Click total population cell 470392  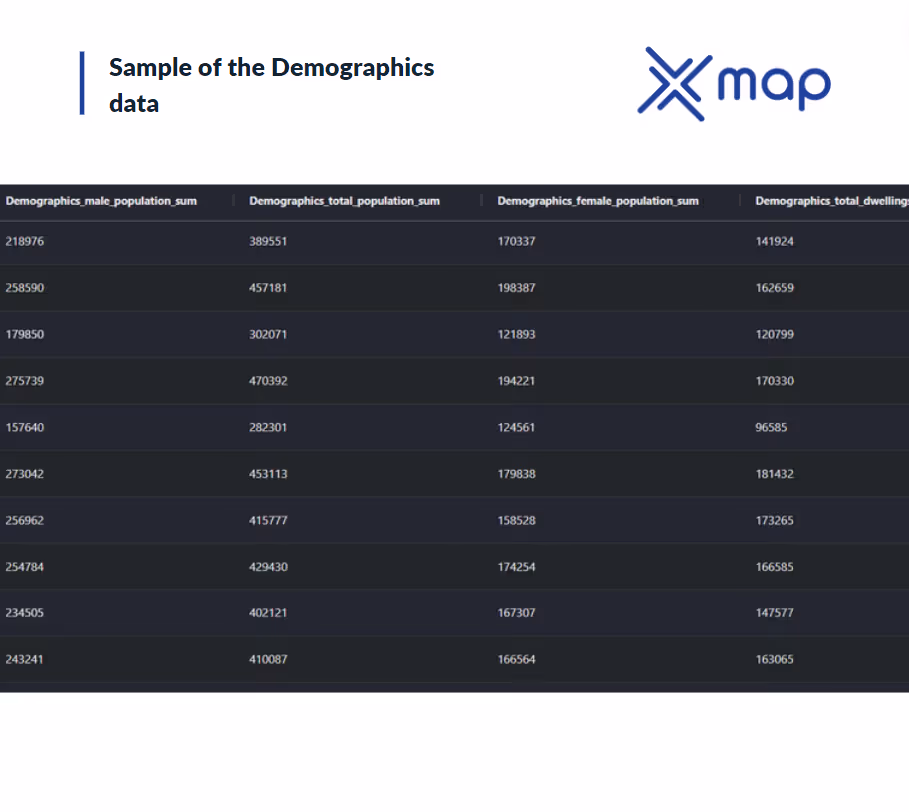coord(268,381)
